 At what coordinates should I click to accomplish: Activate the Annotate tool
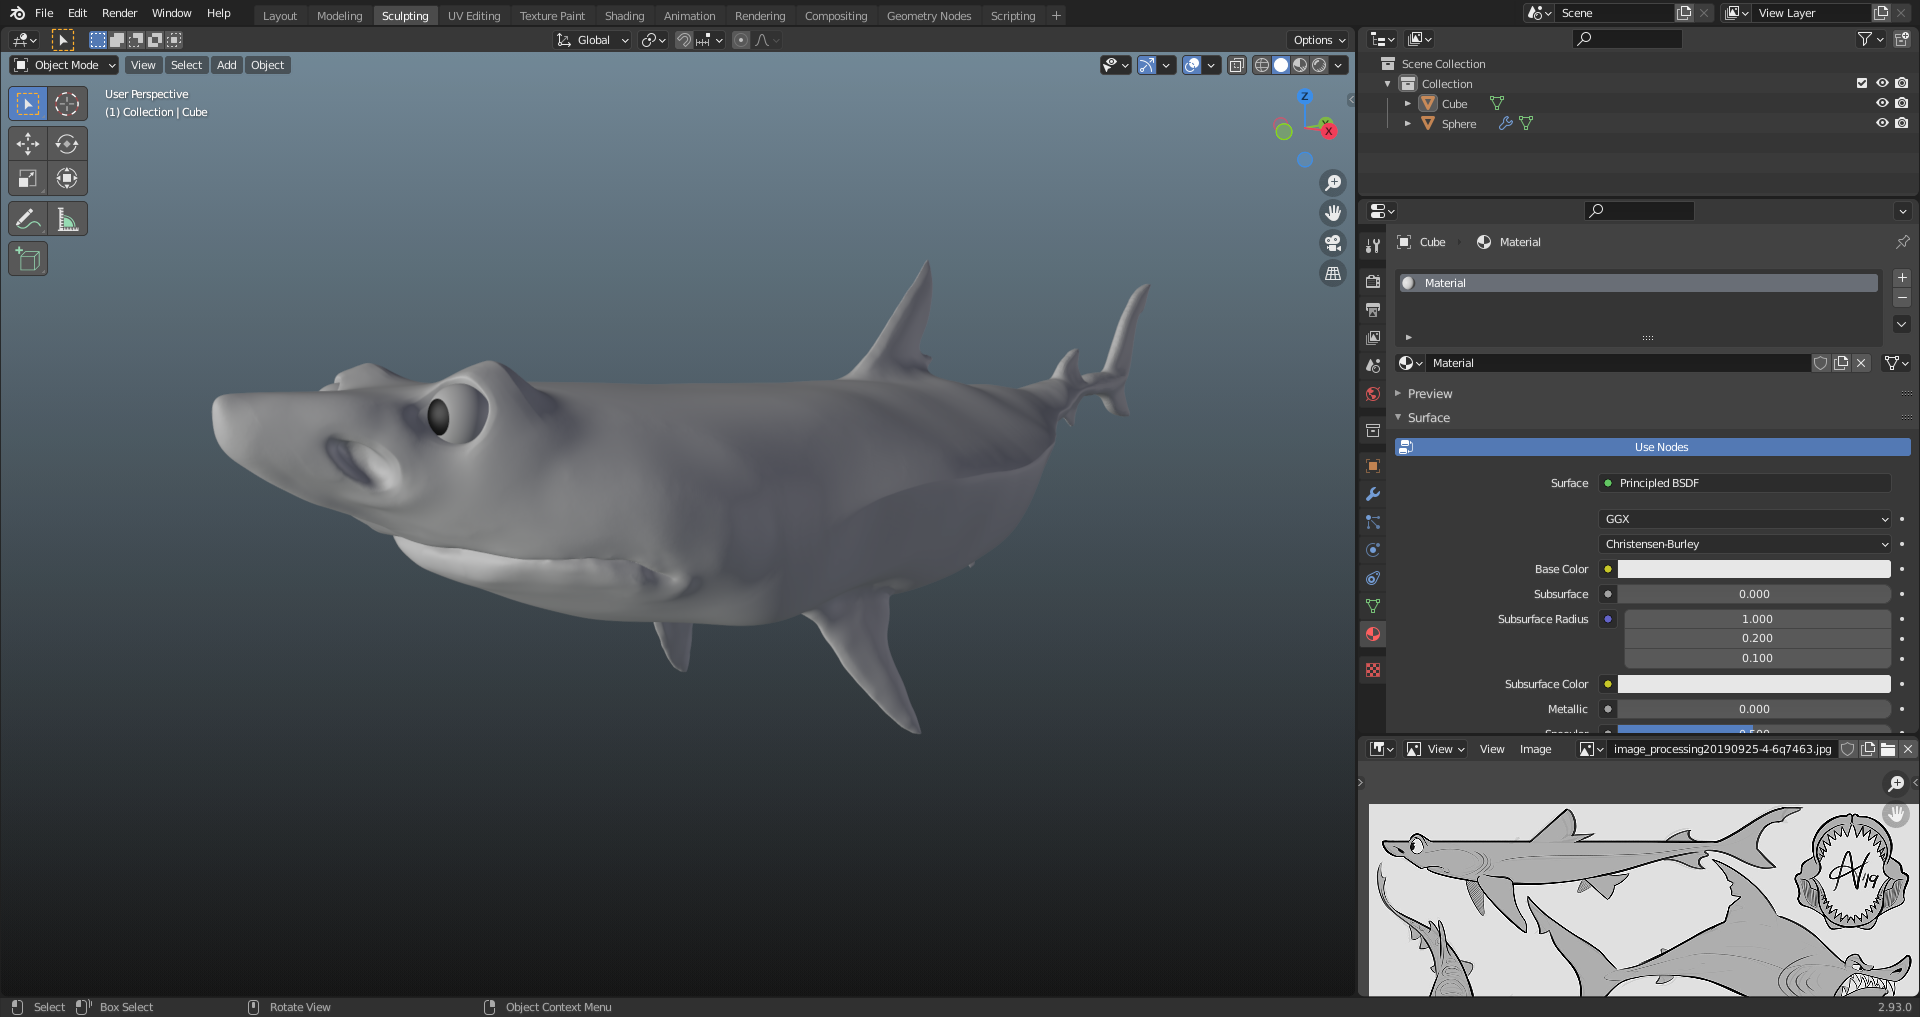tap(28, 219)
